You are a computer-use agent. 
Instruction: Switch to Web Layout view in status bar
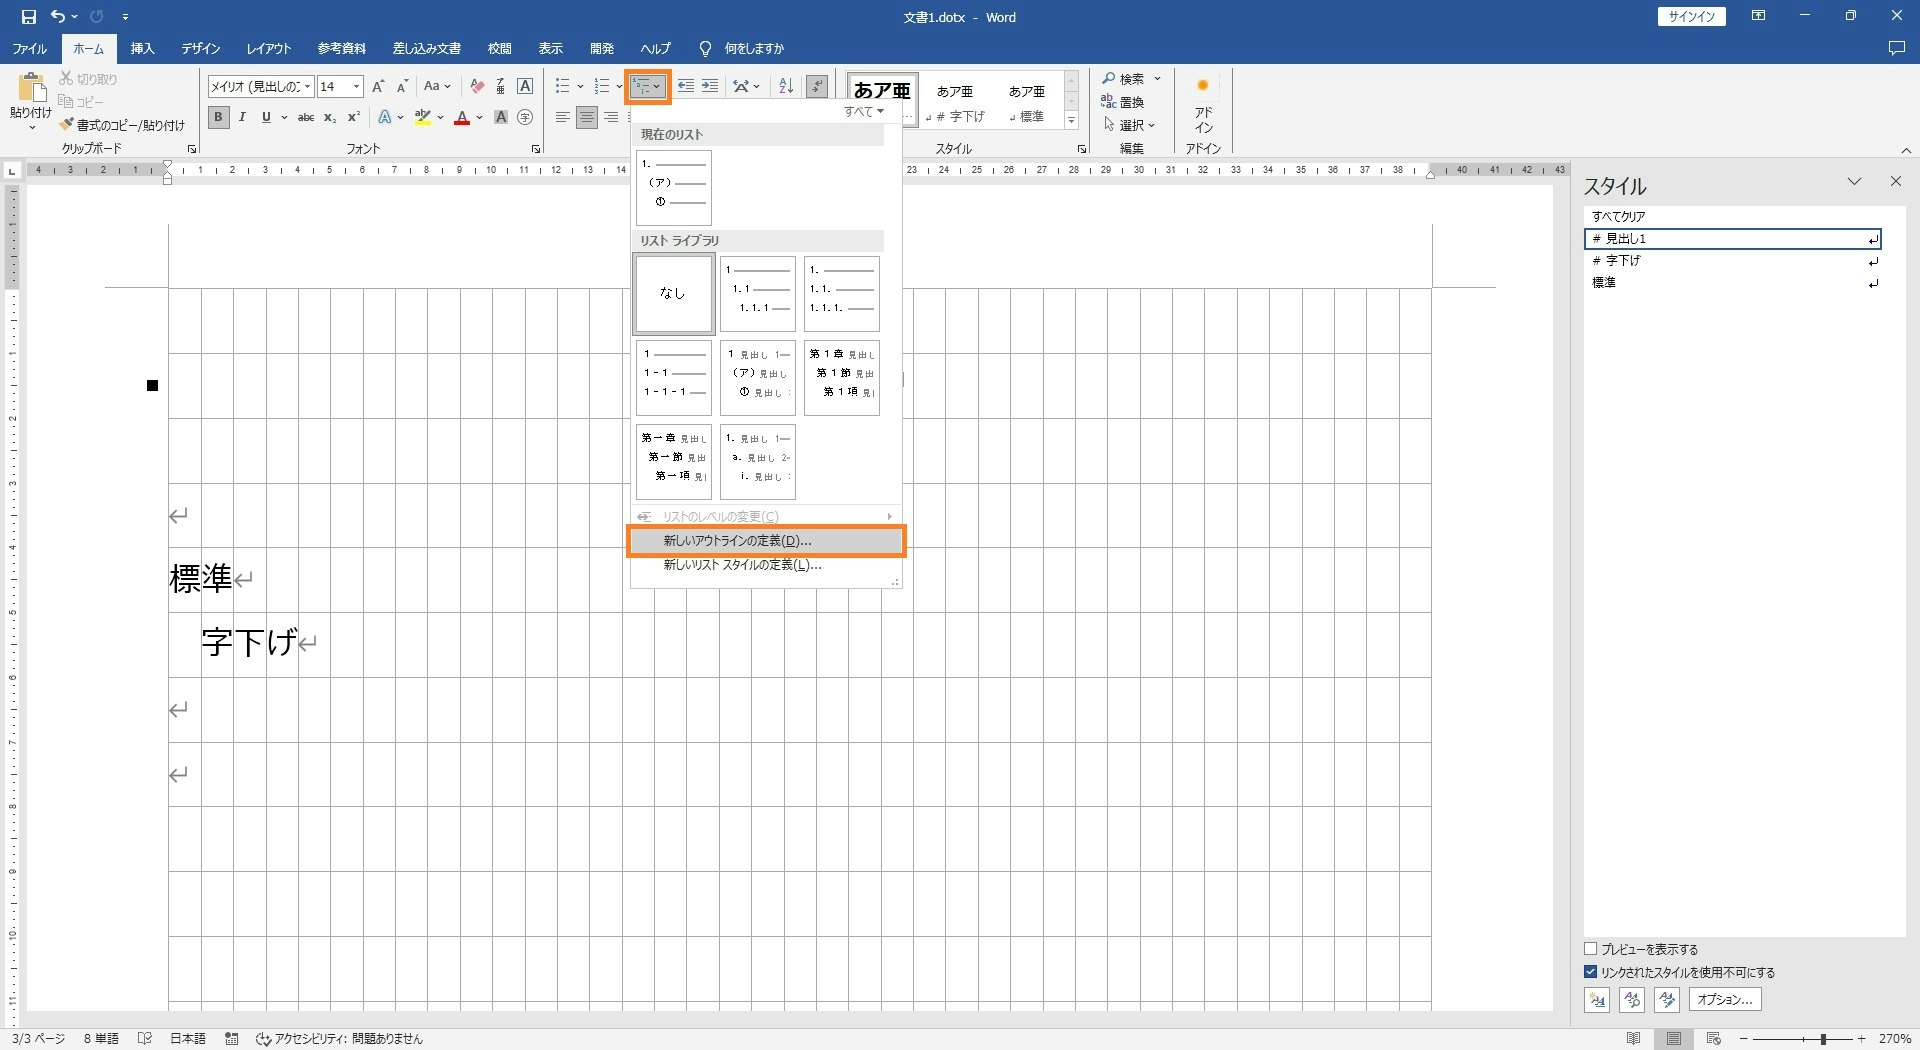[x=1713, y=1039]
